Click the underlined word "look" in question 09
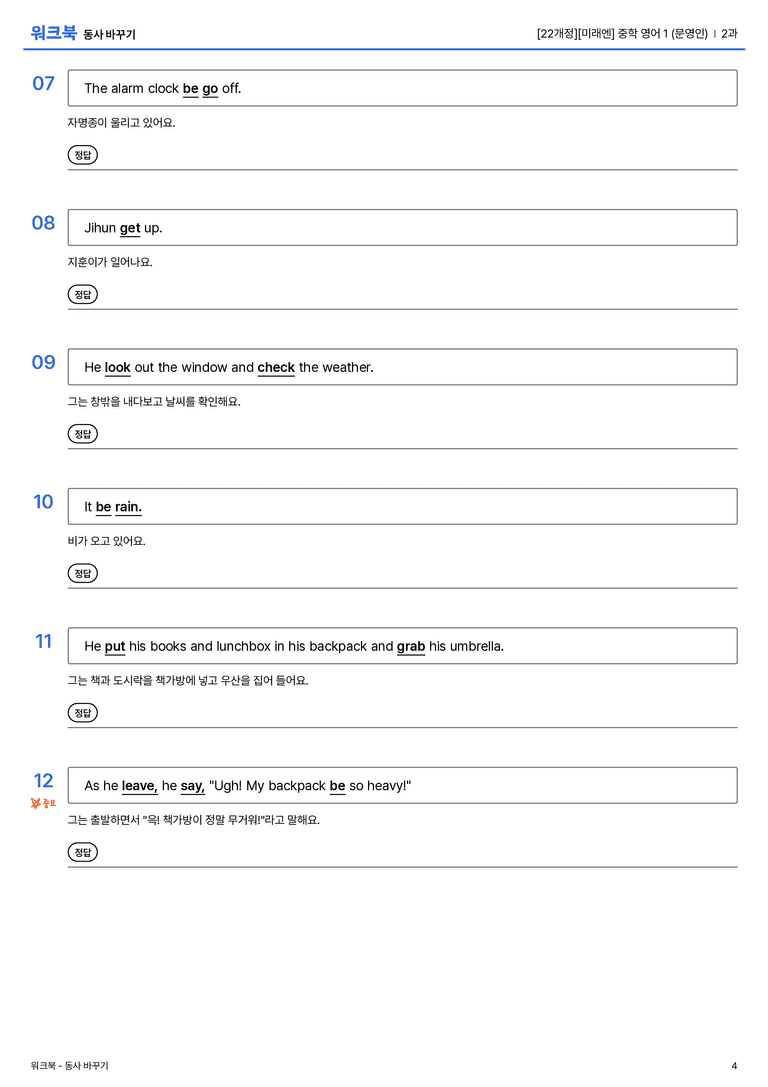This screenshot has width=768, height=1087. (x=118, y=367)
